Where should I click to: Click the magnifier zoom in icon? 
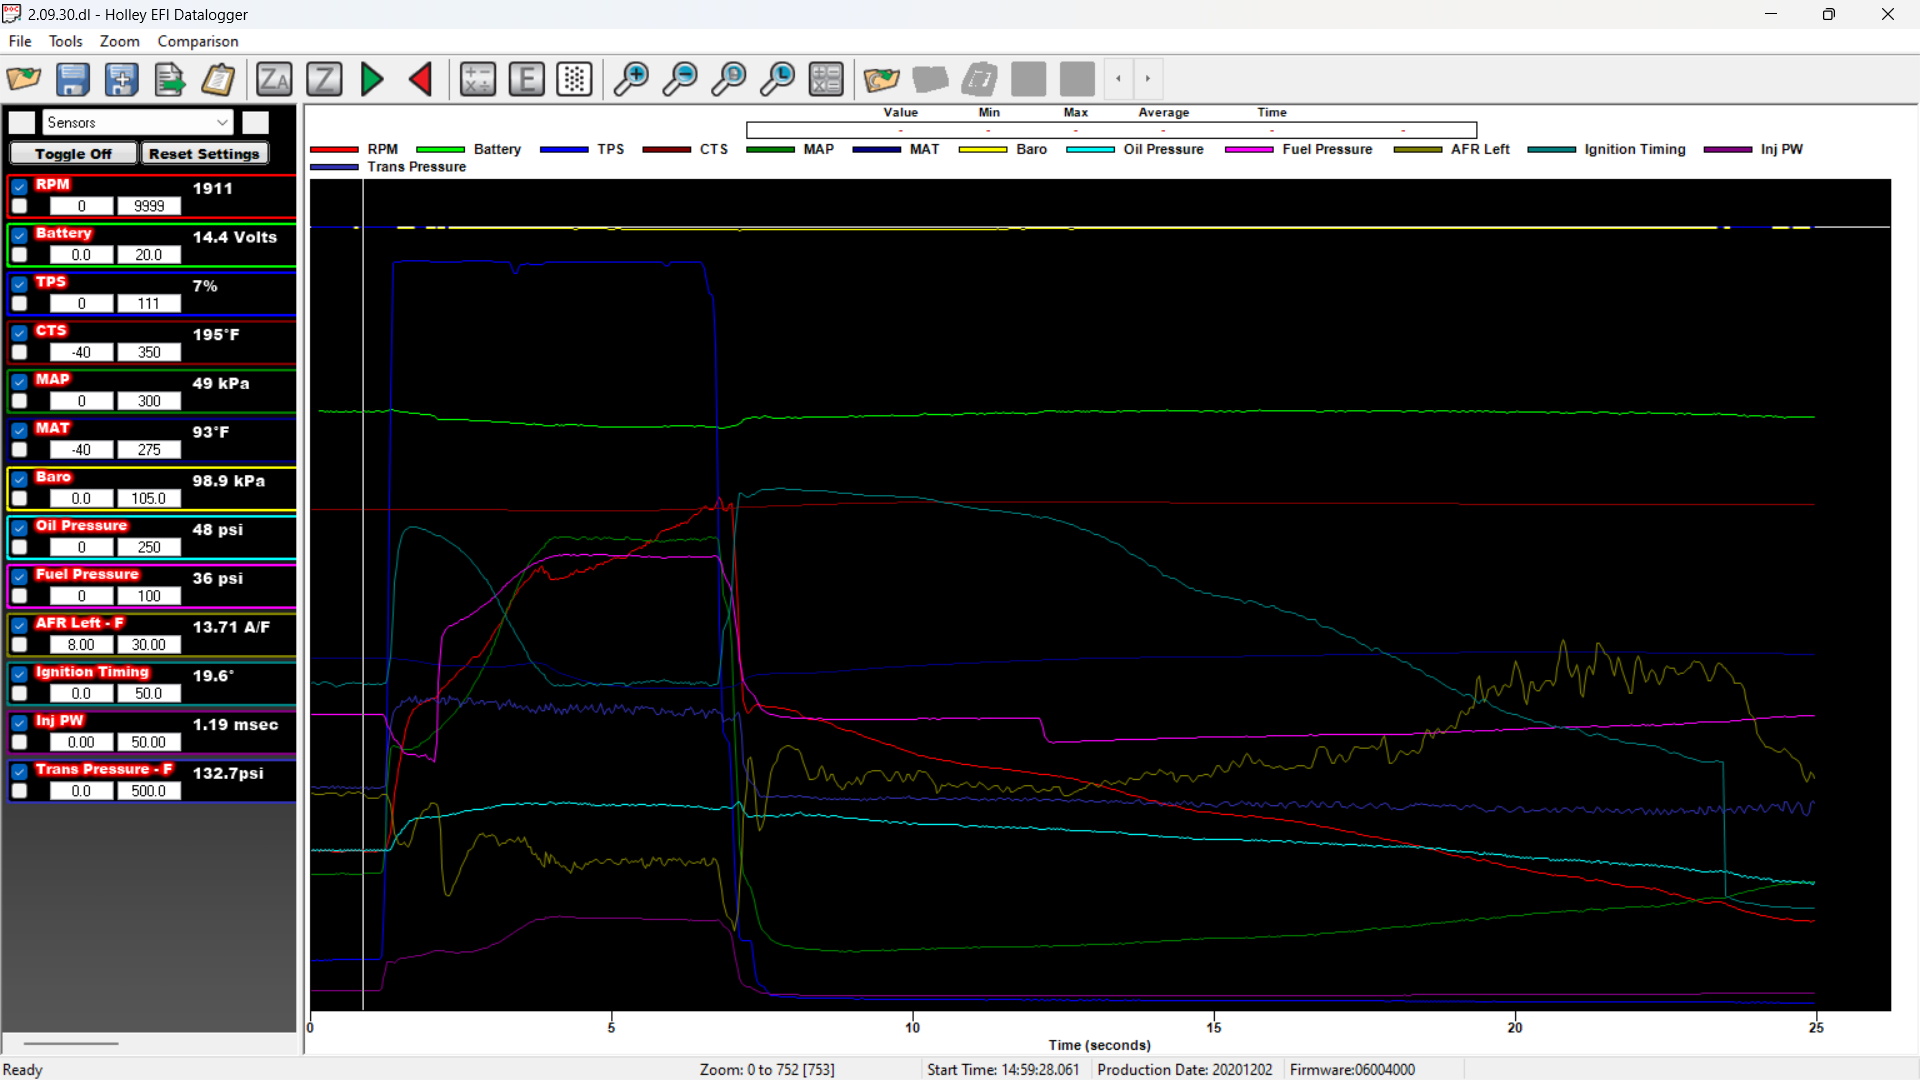click(631, 79)
